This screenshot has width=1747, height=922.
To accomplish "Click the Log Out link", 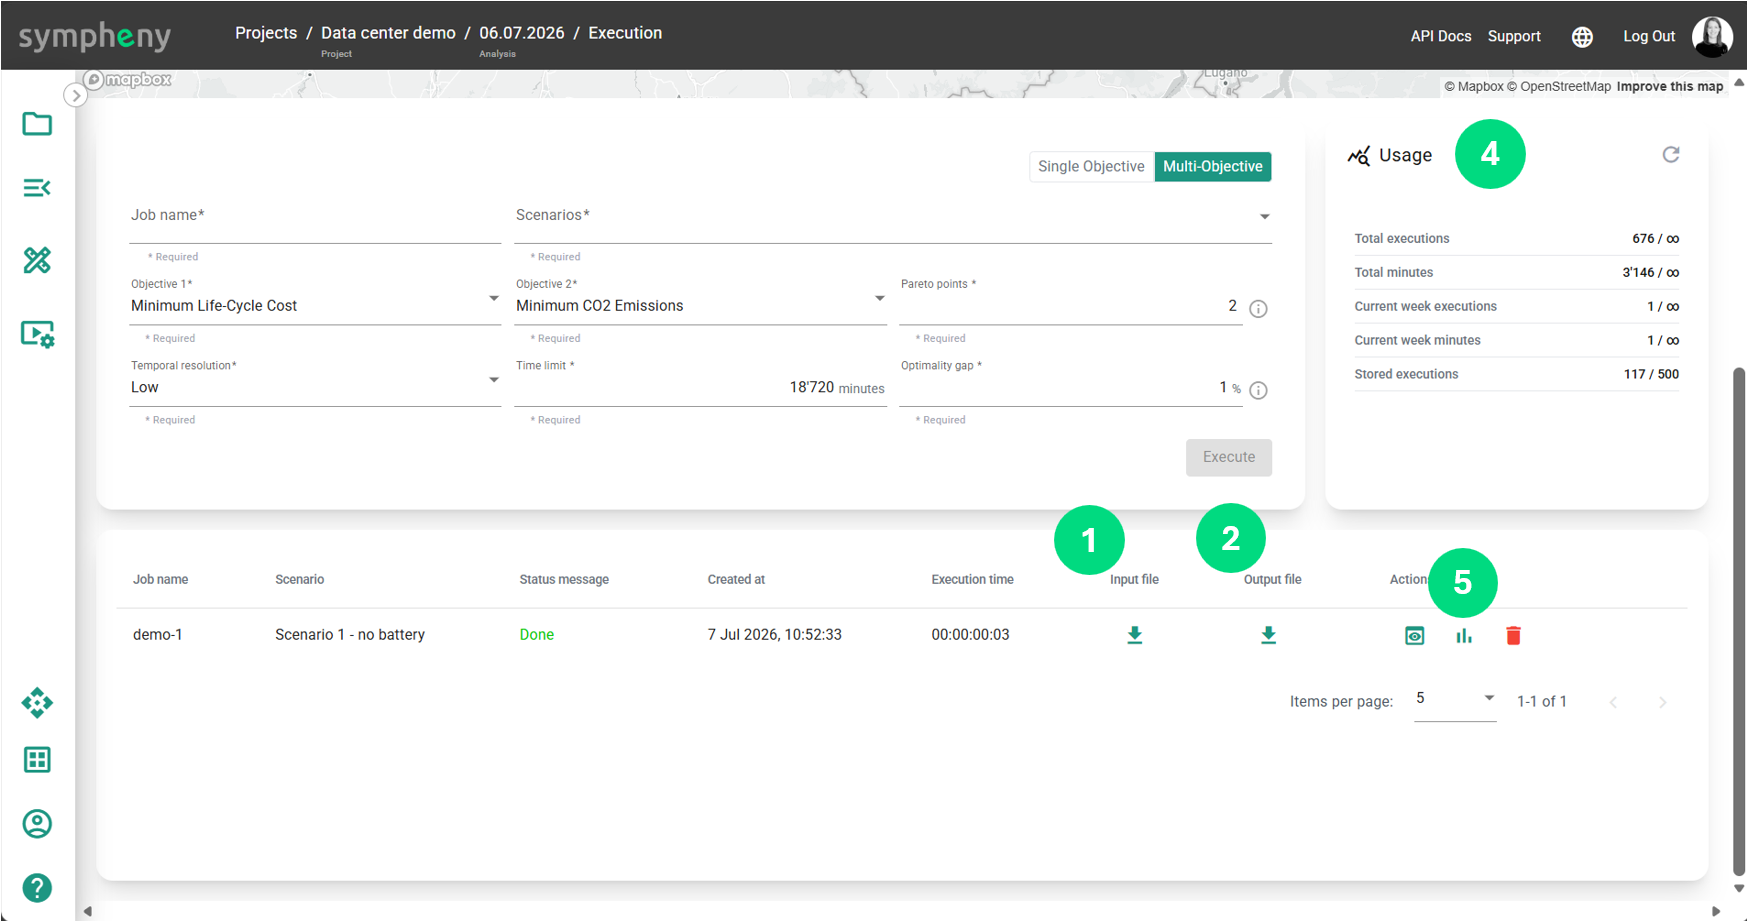I will [1649, 36].
